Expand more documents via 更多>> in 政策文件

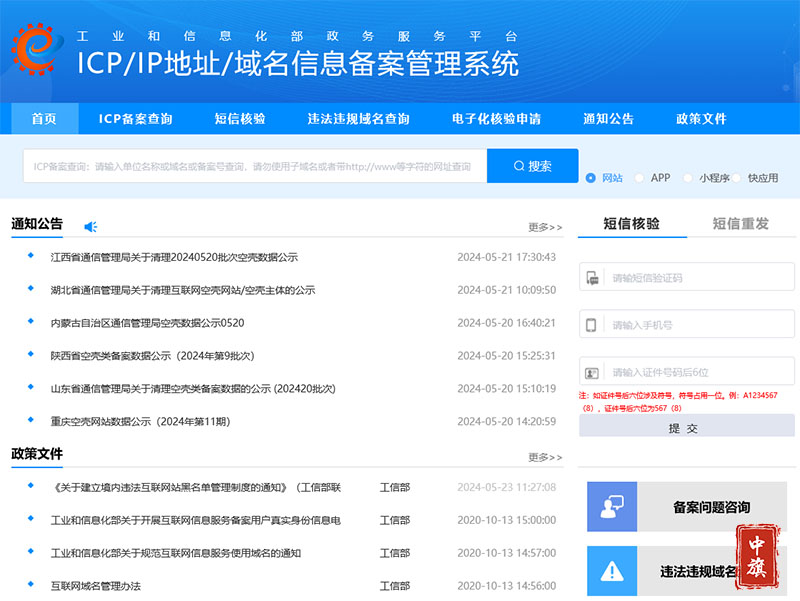(544, 458)
